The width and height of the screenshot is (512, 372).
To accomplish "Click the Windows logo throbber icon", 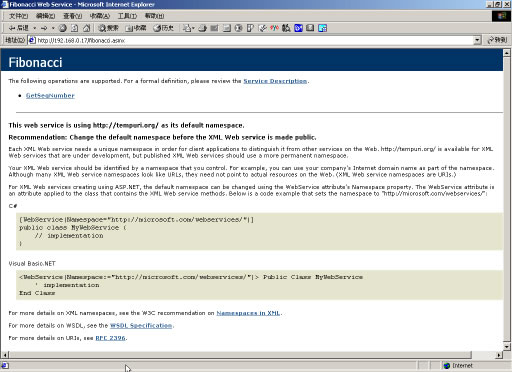I will [501, 16].
